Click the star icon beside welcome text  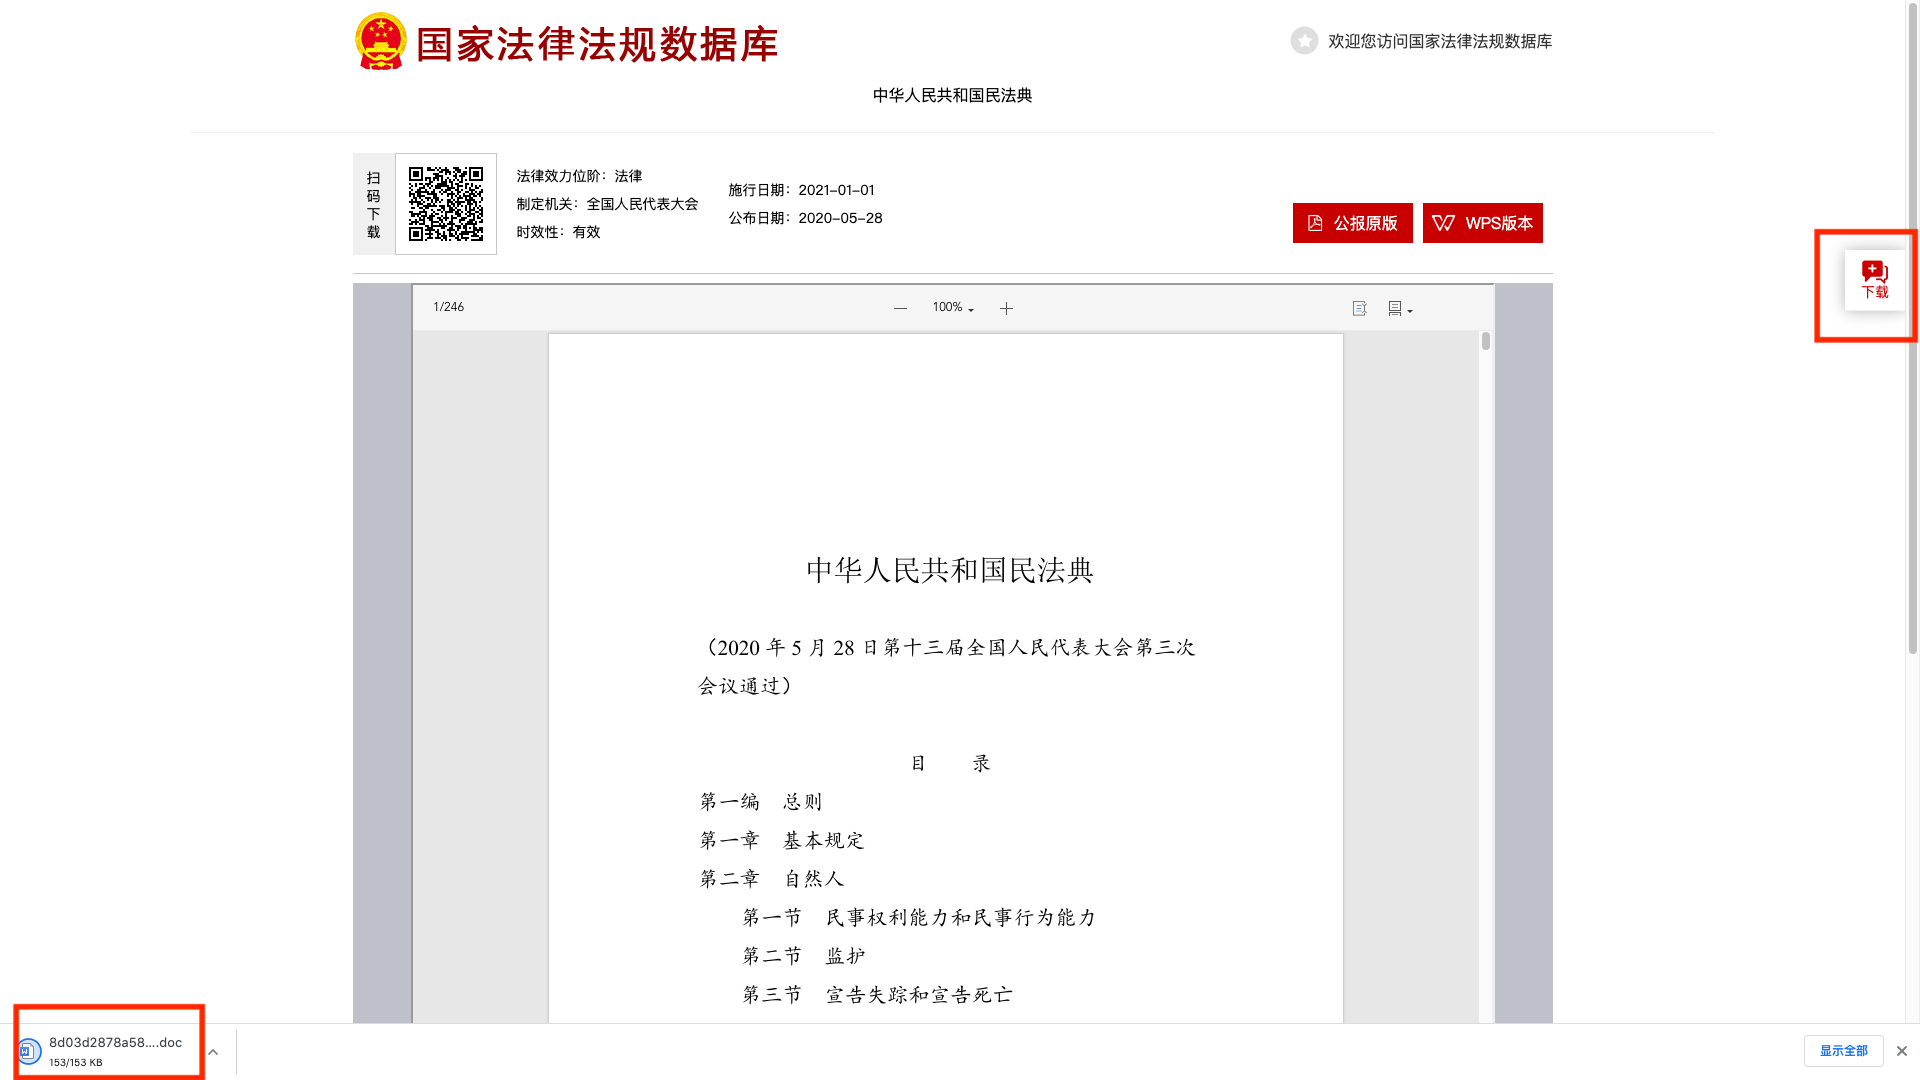pyautogui.click(x=1304, y=41)
